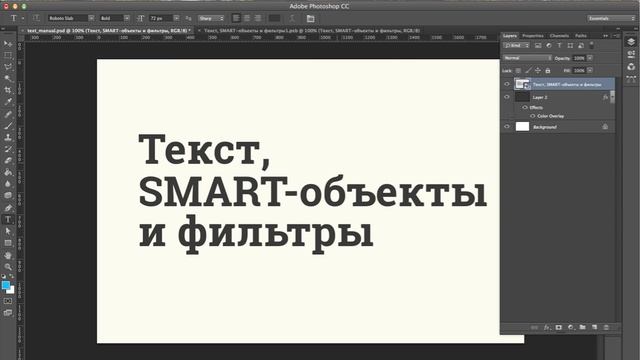This screenshot has width=640, height=360.
Task: Open the font family dropdown
Action: [91, 18]
